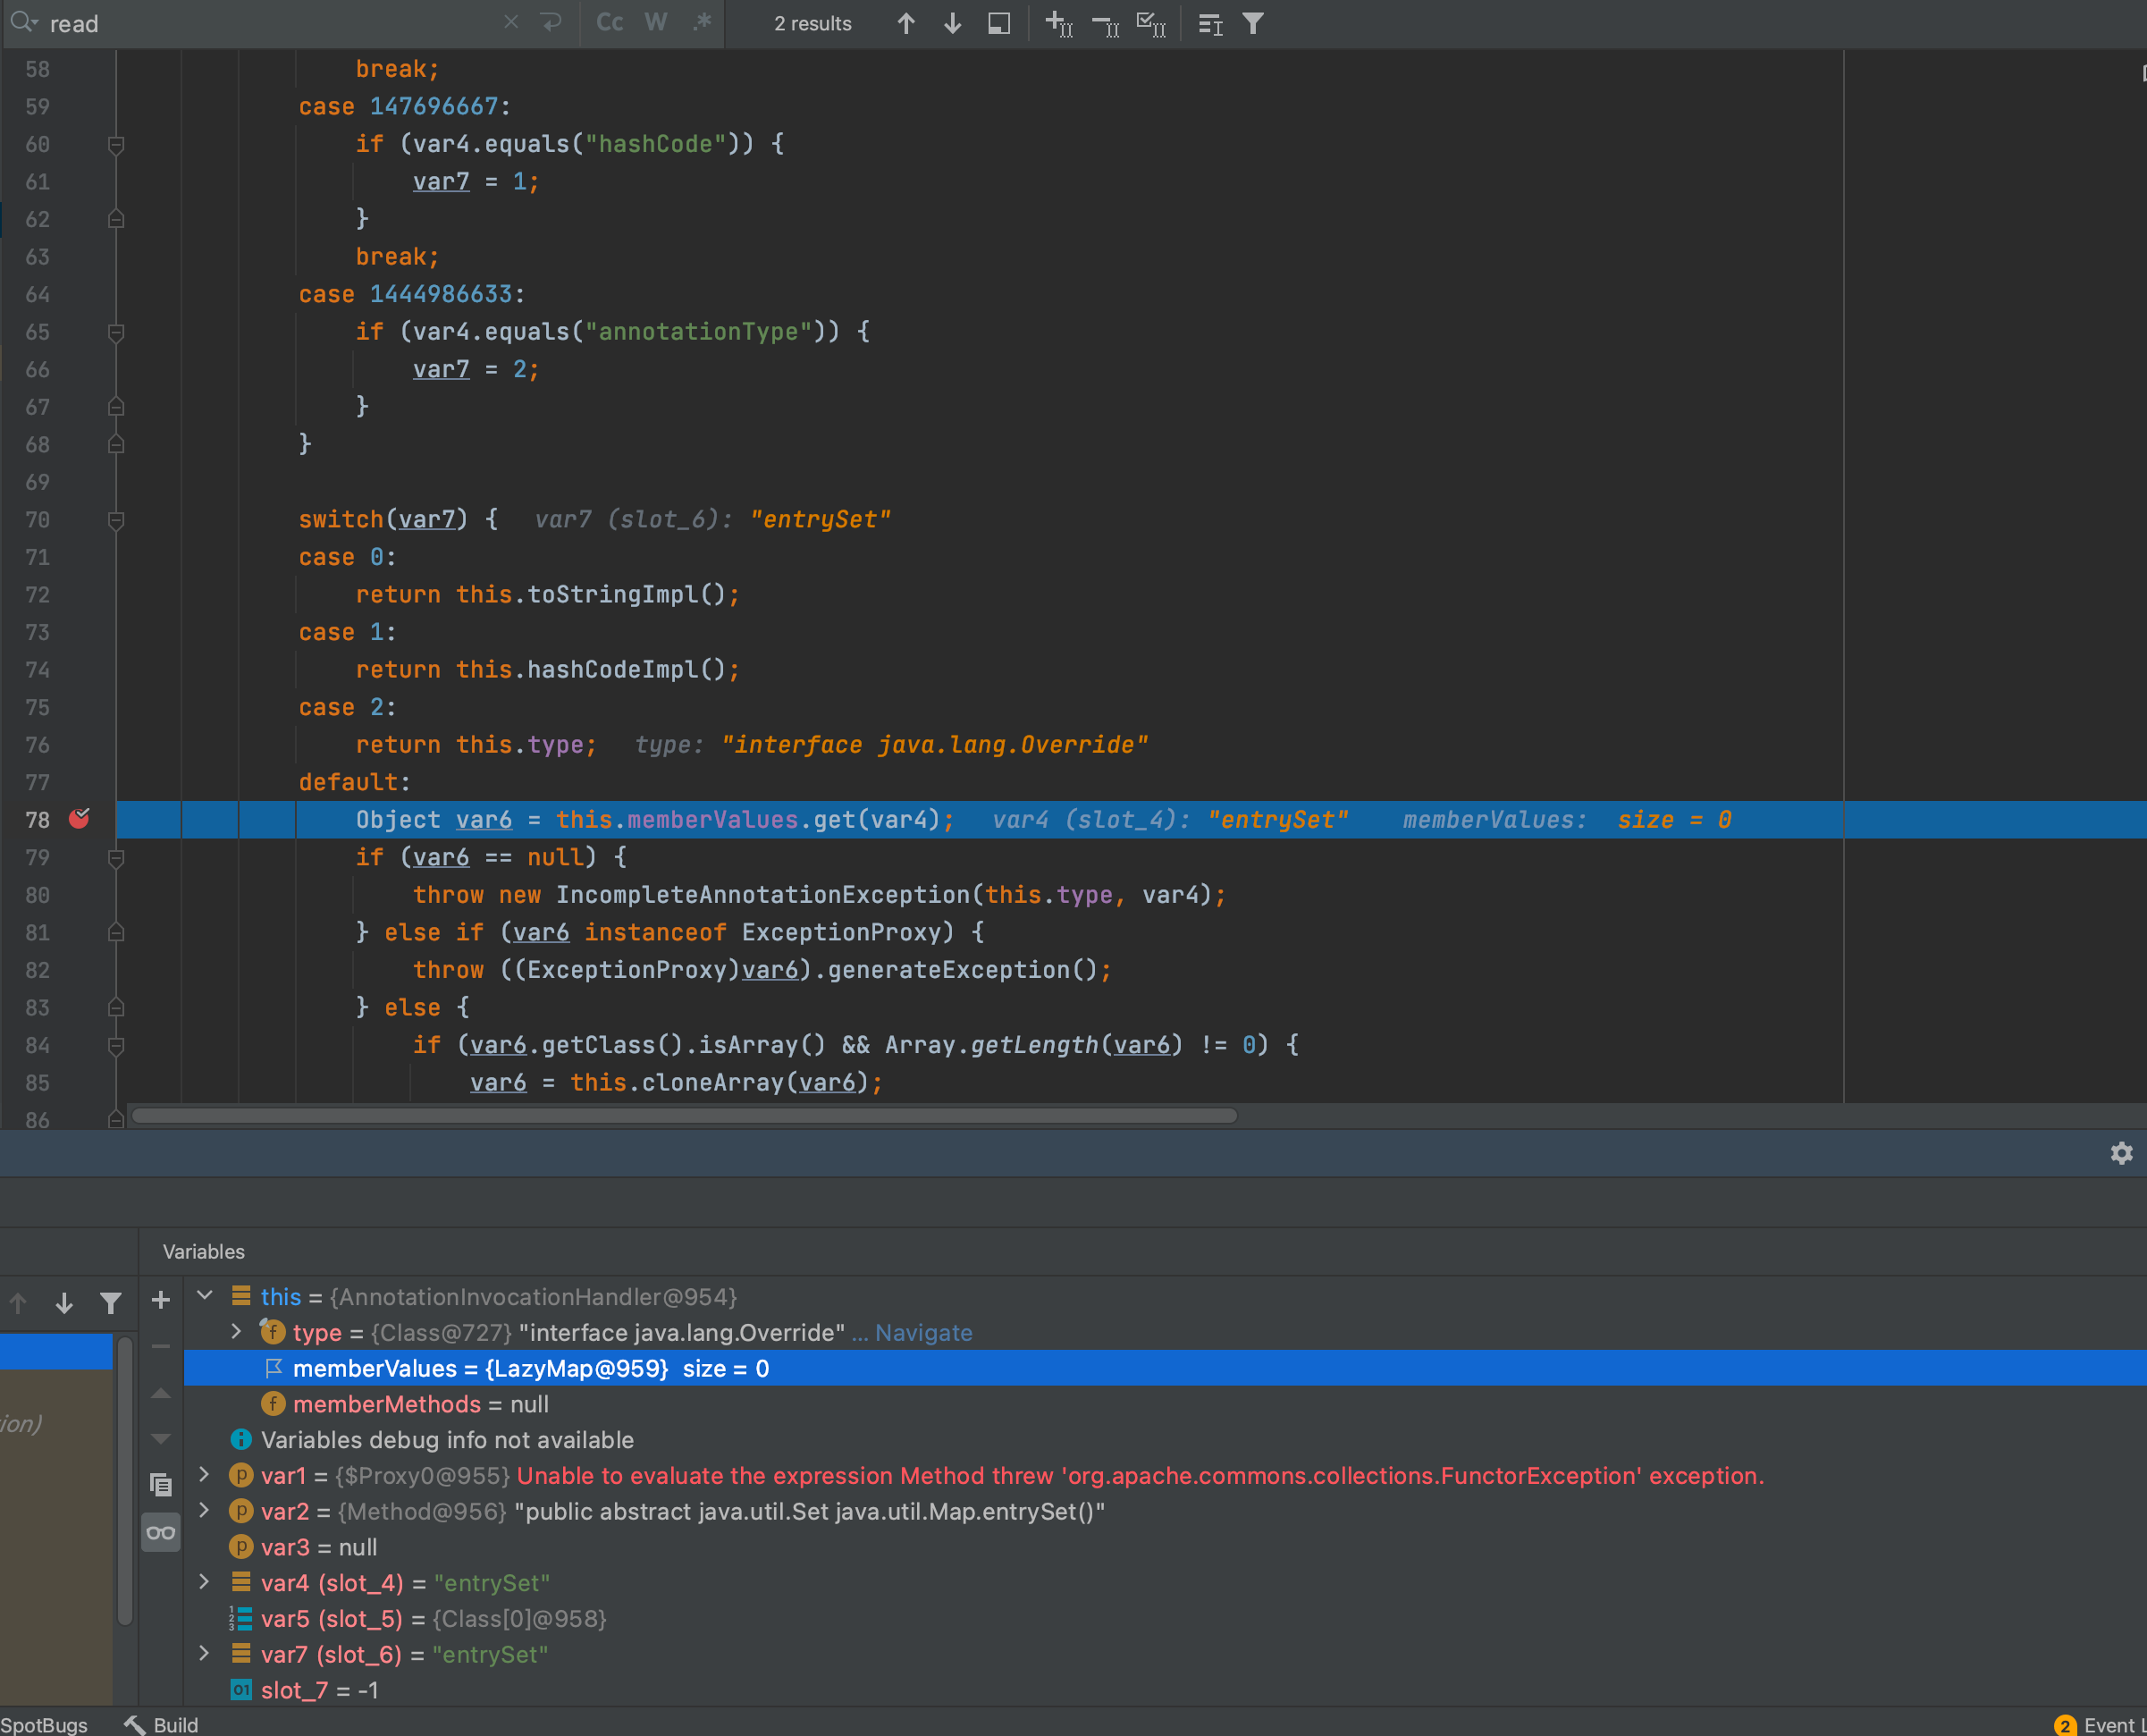Collapse the 'this' variable node
The height and width of the screenshot is (1736, 2147).
coord(205,1296)
